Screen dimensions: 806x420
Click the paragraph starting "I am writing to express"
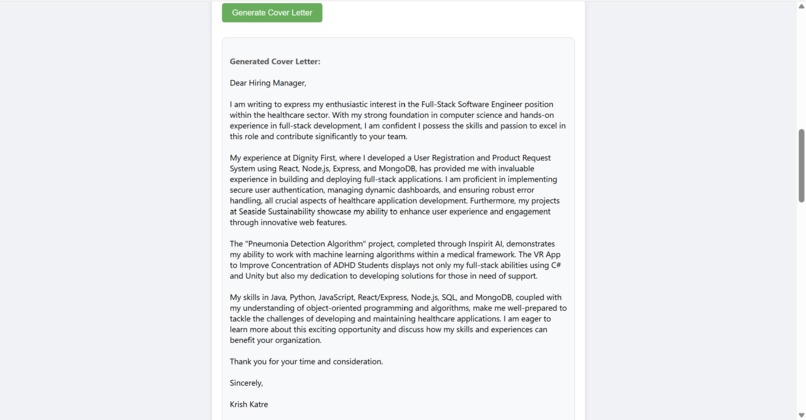point(398,120)
